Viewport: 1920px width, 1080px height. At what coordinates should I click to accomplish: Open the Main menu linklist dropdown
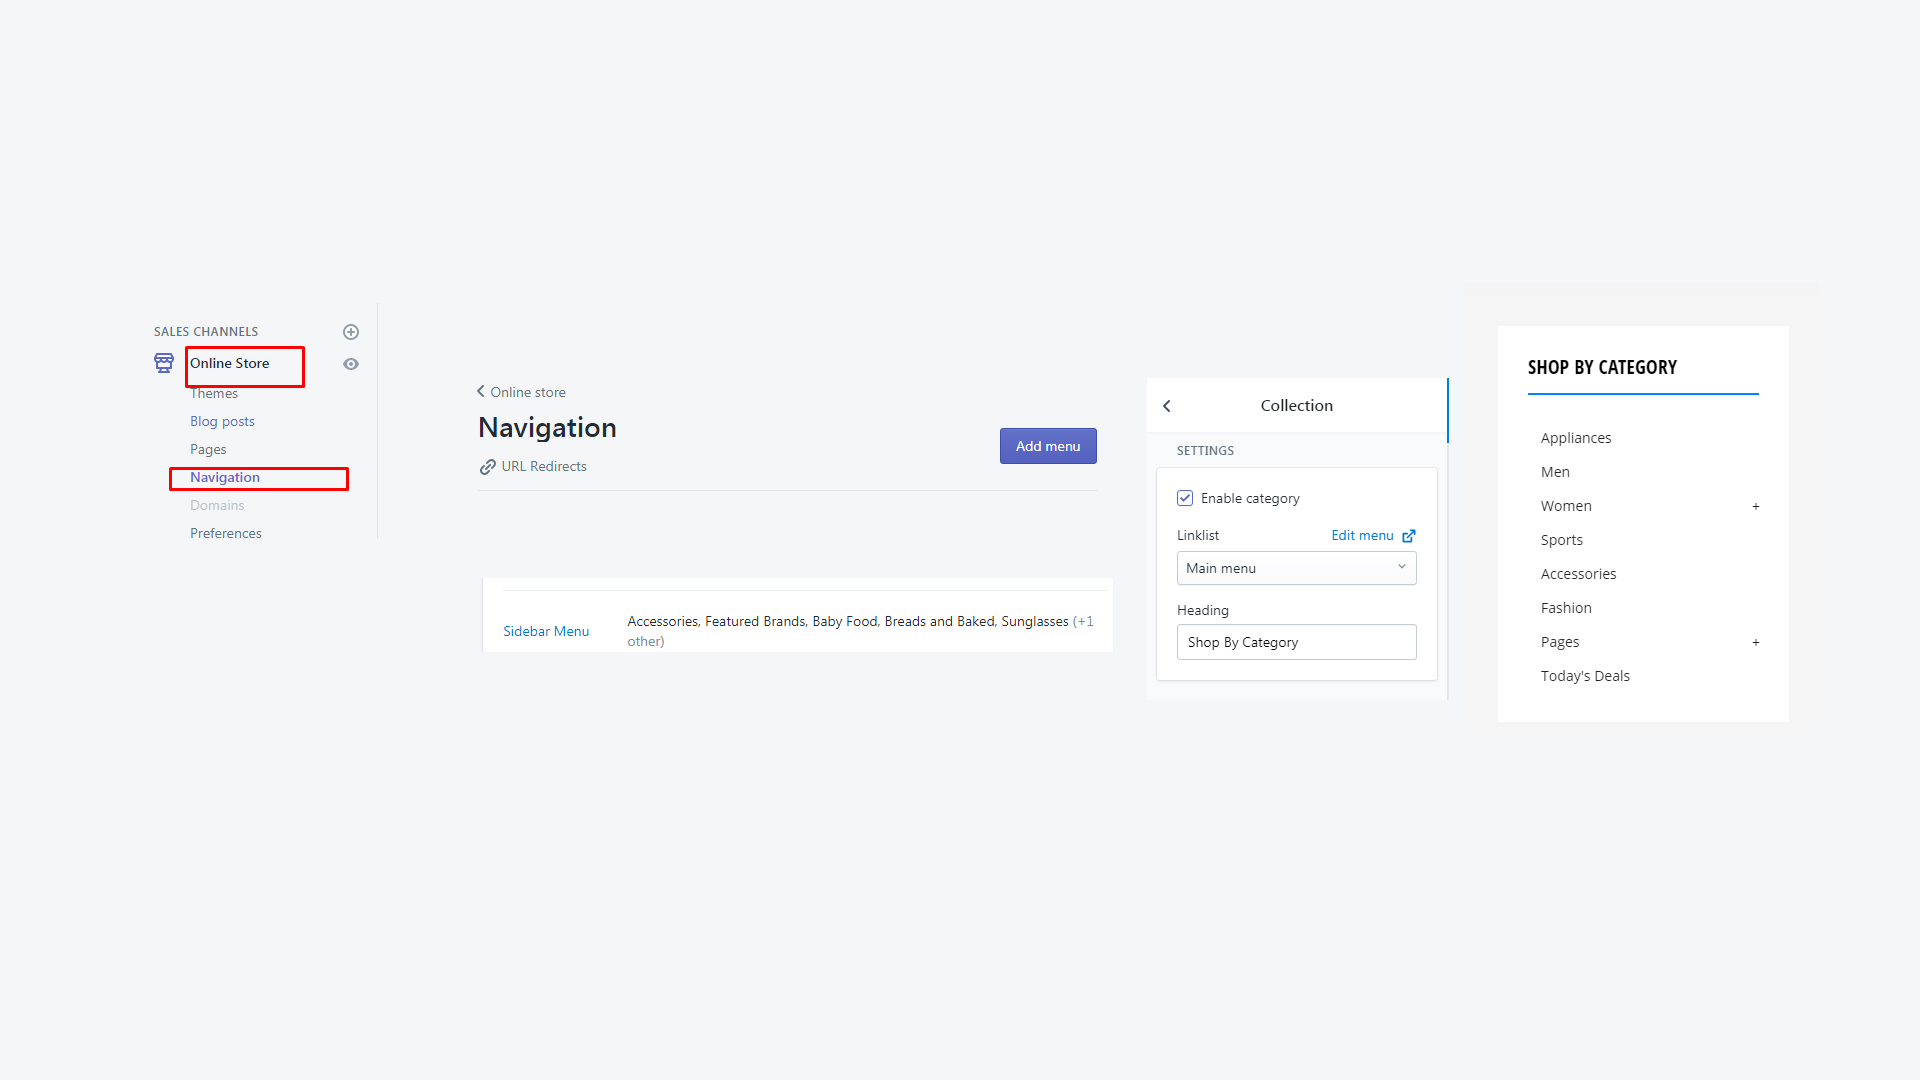(x=1296, y=568)
